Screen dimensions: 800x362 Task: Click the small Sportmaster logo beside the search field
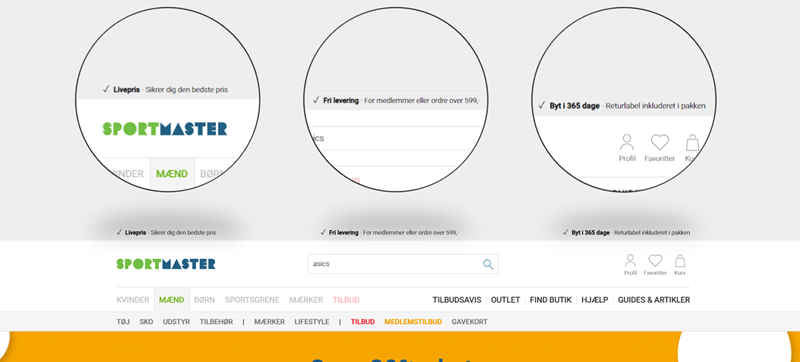click(x=166, y=264)
